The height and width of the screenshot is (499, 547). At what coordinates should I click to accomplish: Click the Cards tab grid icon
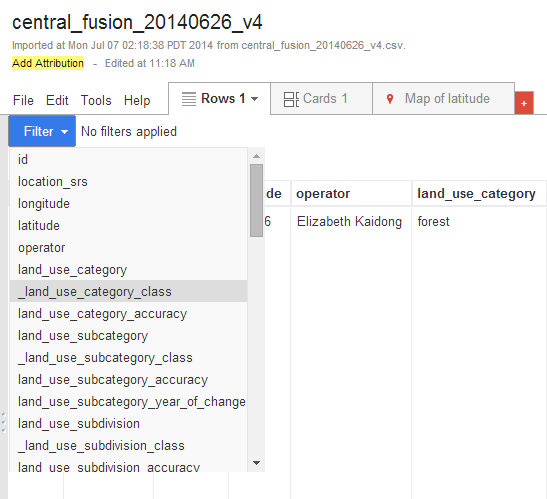tap(291, 99)
